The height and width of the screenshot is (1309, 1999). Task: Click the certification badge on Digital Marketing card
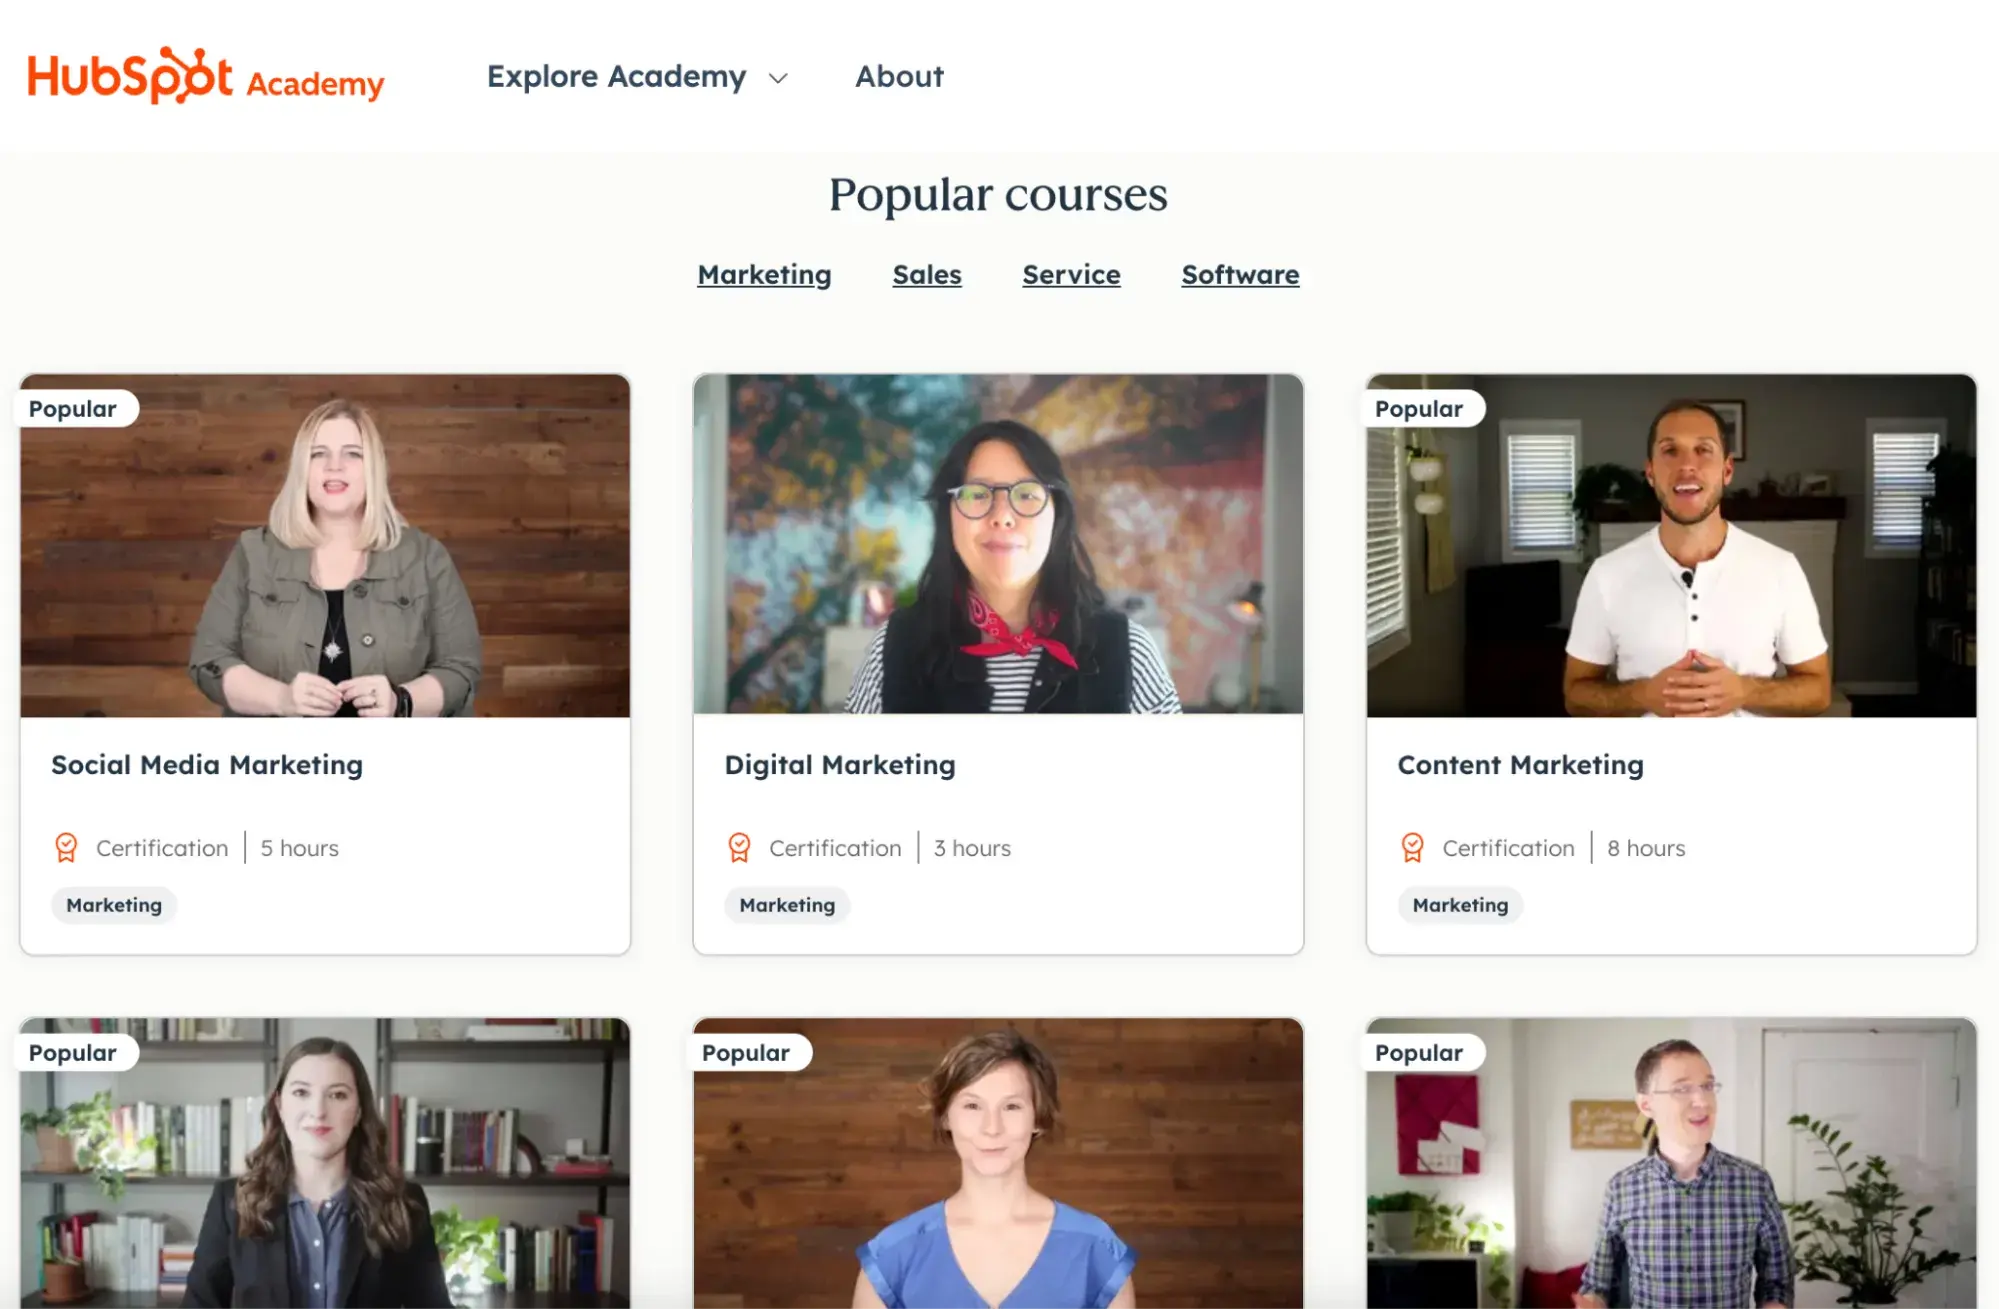(740, 847)
